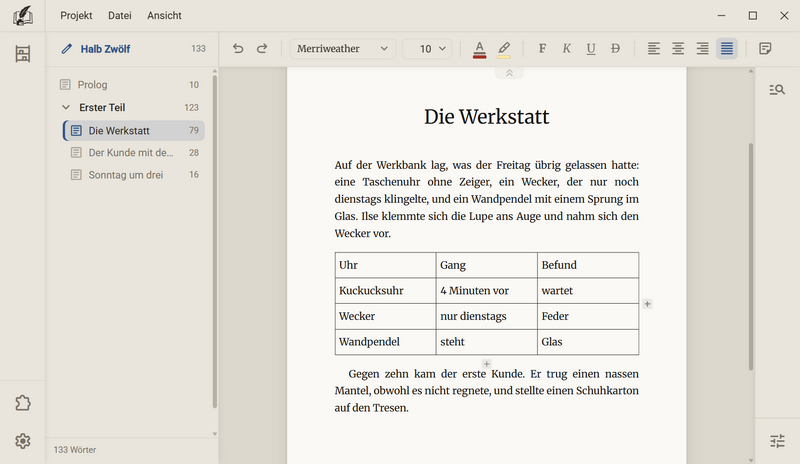Click the editor vertical scrollbar thumb

(x=751, y=257)
